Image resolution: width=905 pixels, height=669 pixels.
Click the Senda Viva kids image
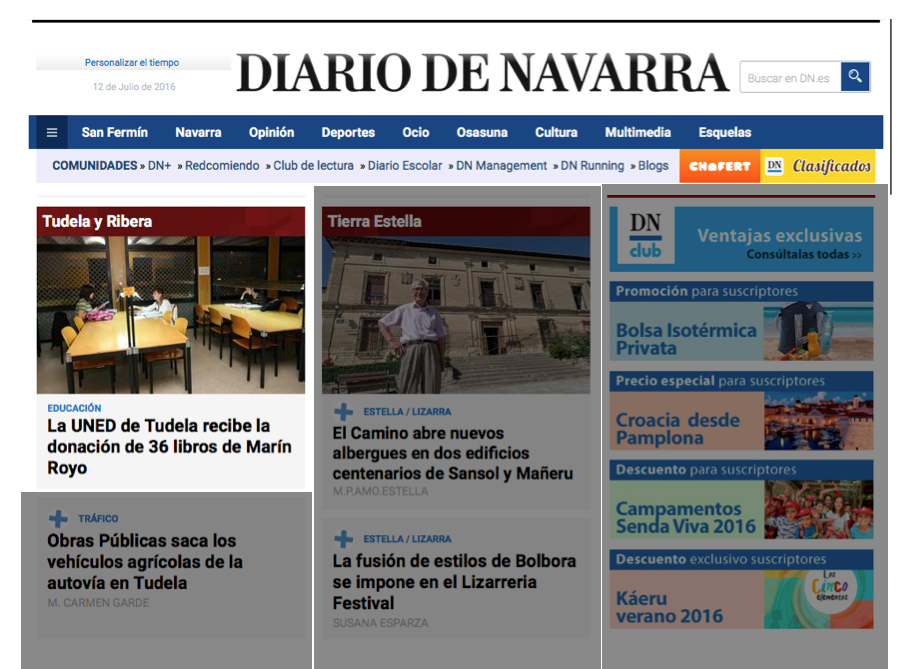818,510
